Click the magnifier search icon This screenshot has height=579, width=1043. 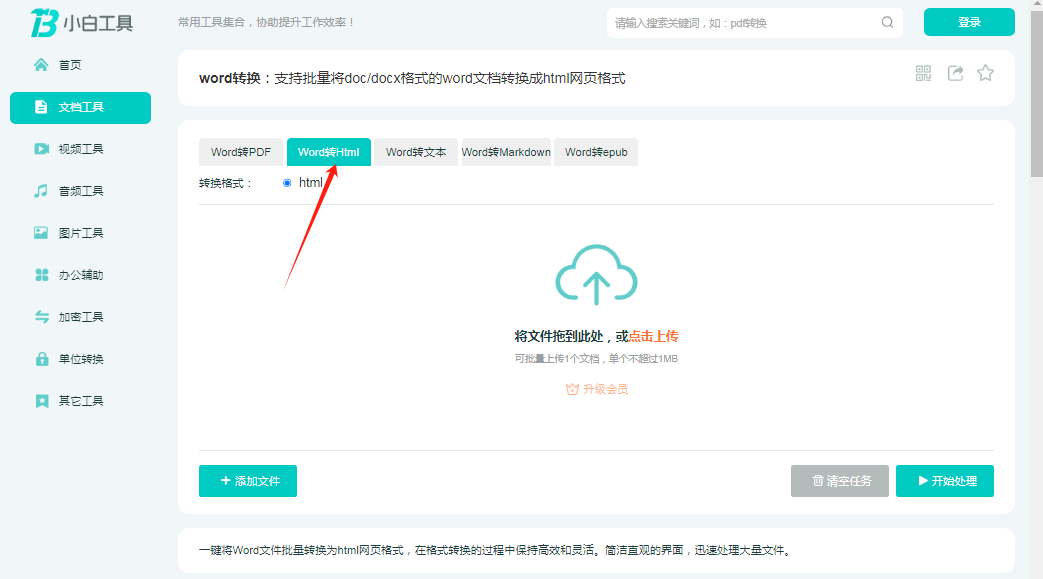(x=887, y=23)
